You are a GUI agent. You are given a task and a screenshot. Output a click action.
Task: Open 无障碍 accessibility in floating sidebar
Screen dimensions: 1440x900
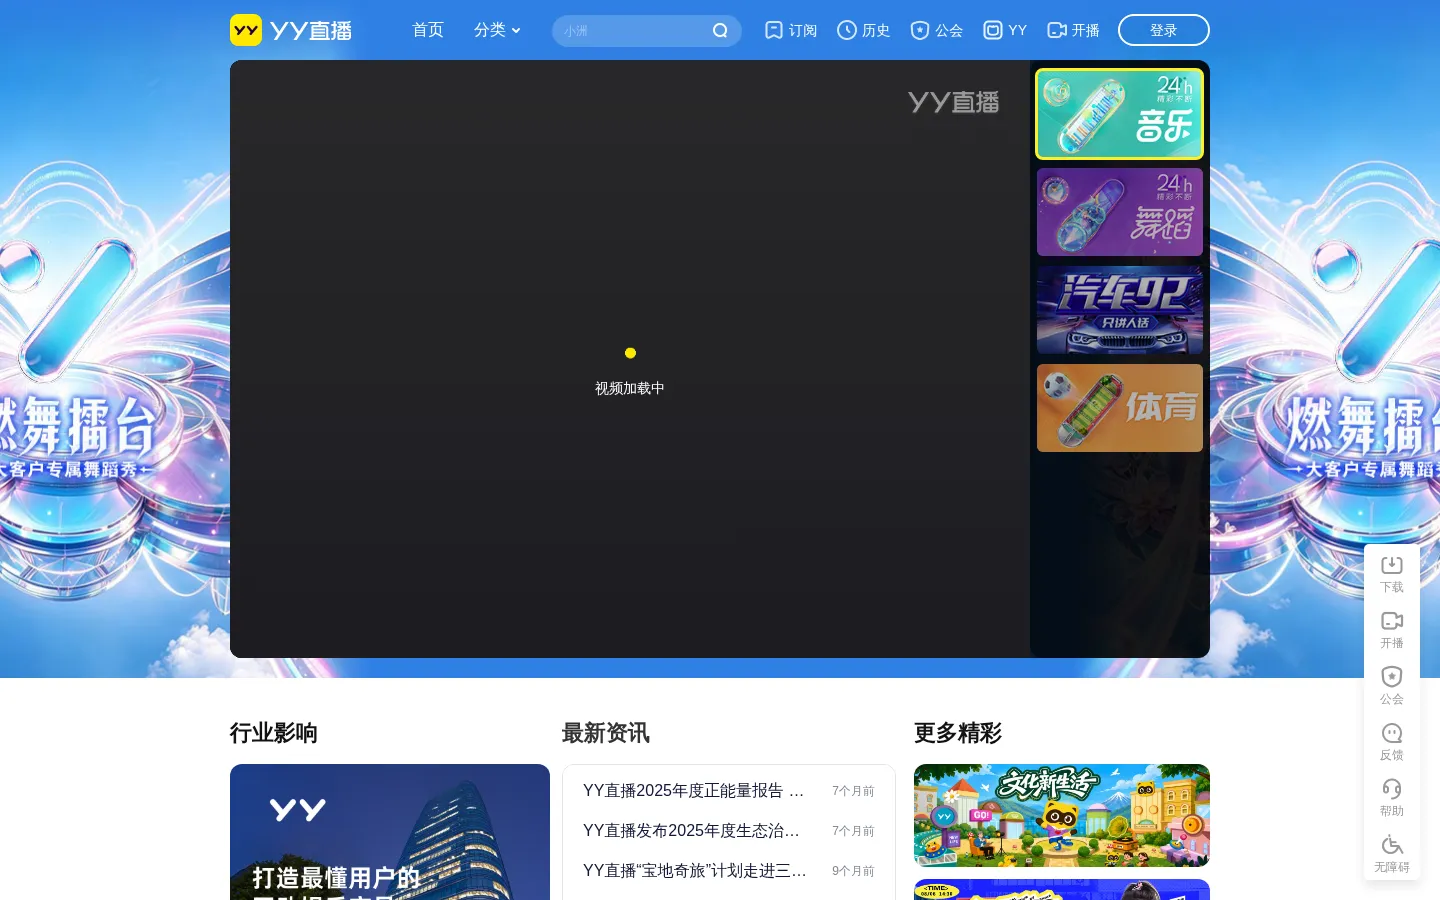click(x=1392, y=854)
